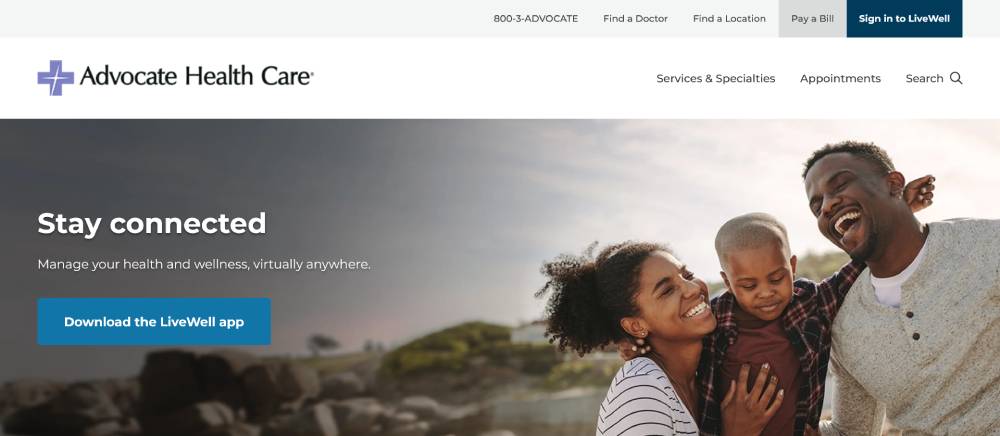Sign in to LiveWell
This screenshot has height=436, width=1000.
pyautogui.click(x=904, y=18)
